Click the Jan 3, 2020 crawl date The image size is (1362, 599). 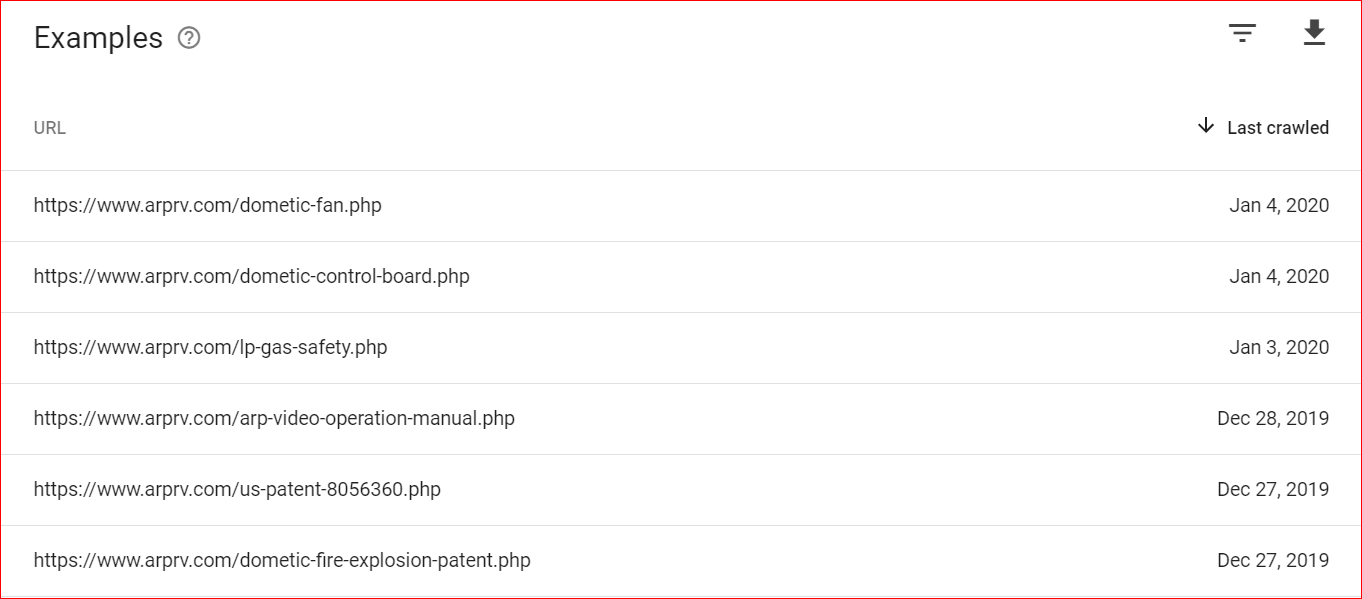click(1279, 348)
